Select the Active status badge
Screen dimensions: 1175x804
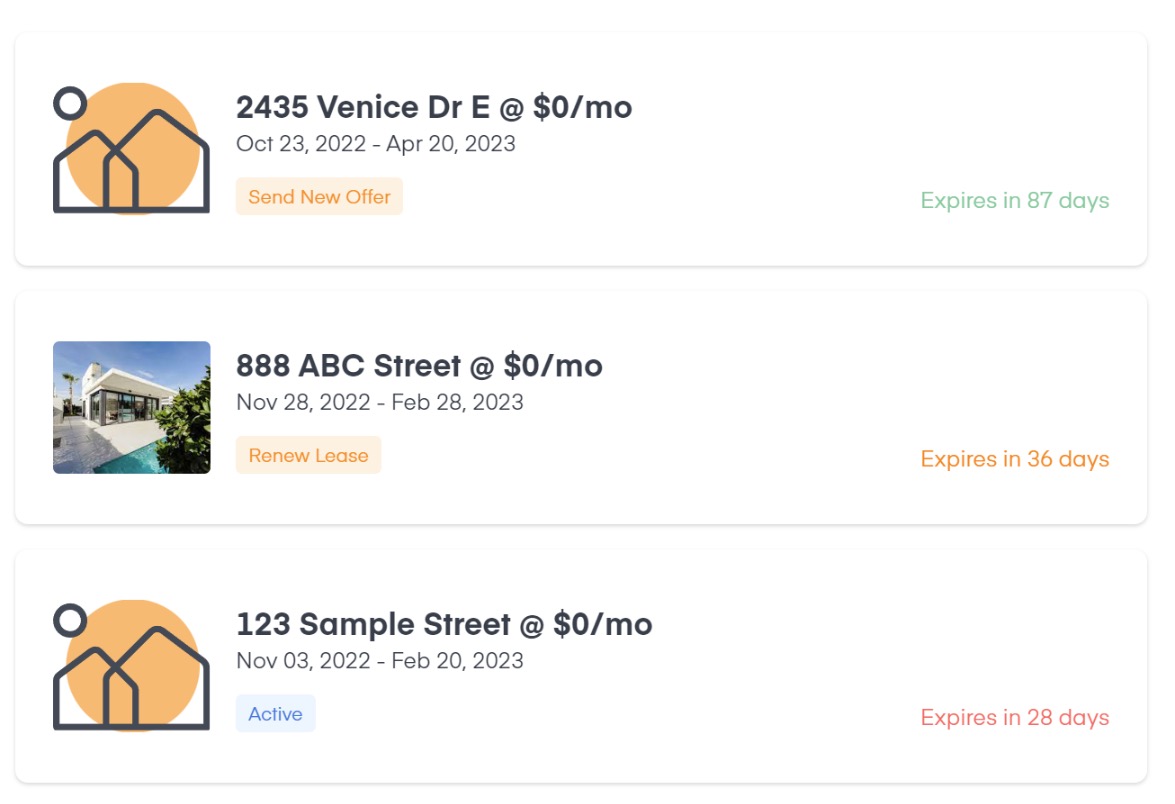click(x=275, y=713)
